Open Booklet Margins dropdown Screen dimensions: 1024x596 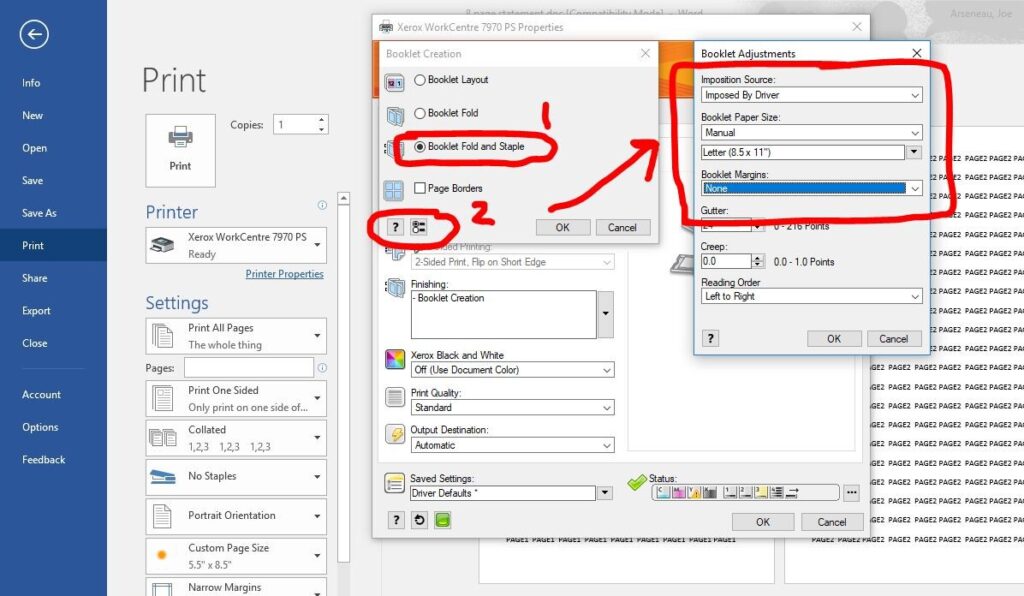tap(812, 188)
